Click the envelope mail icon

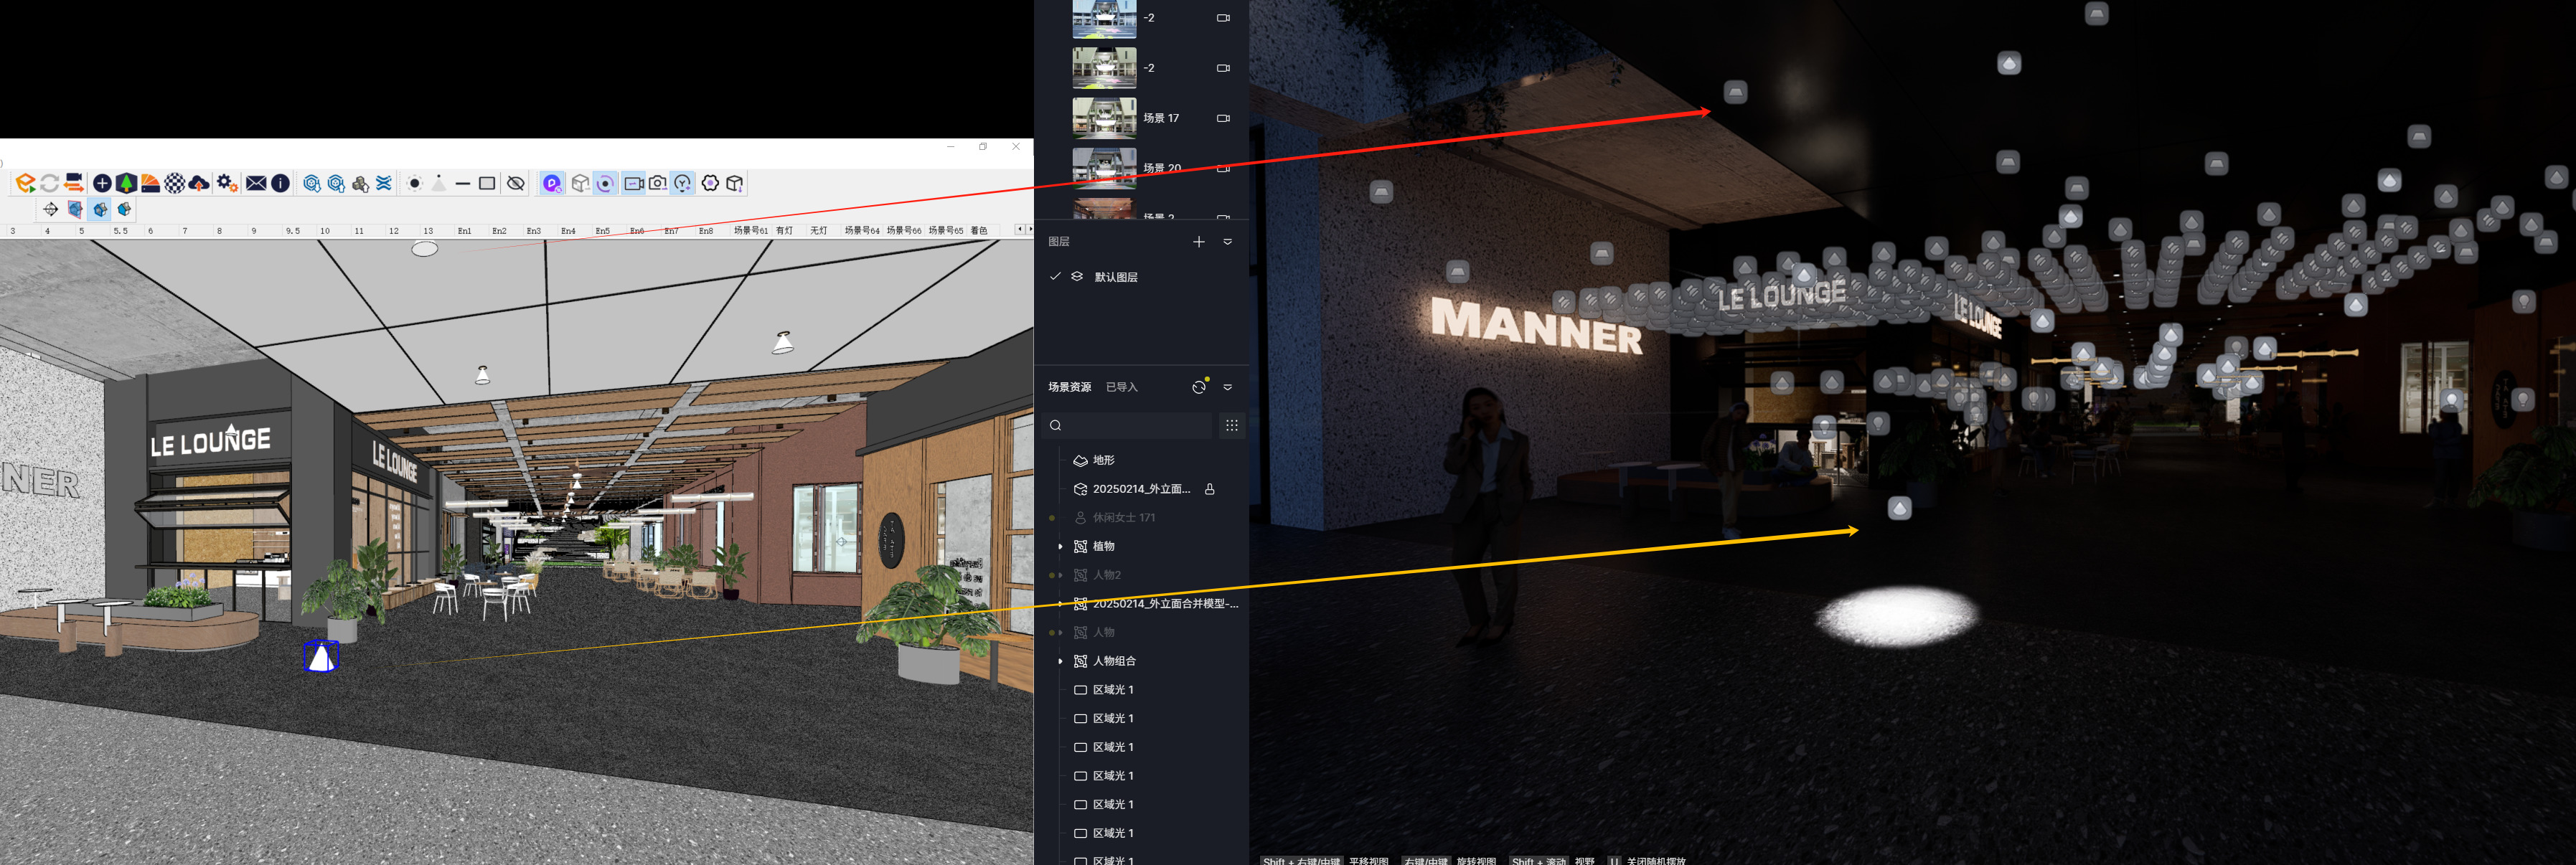(x=256, y=183)
